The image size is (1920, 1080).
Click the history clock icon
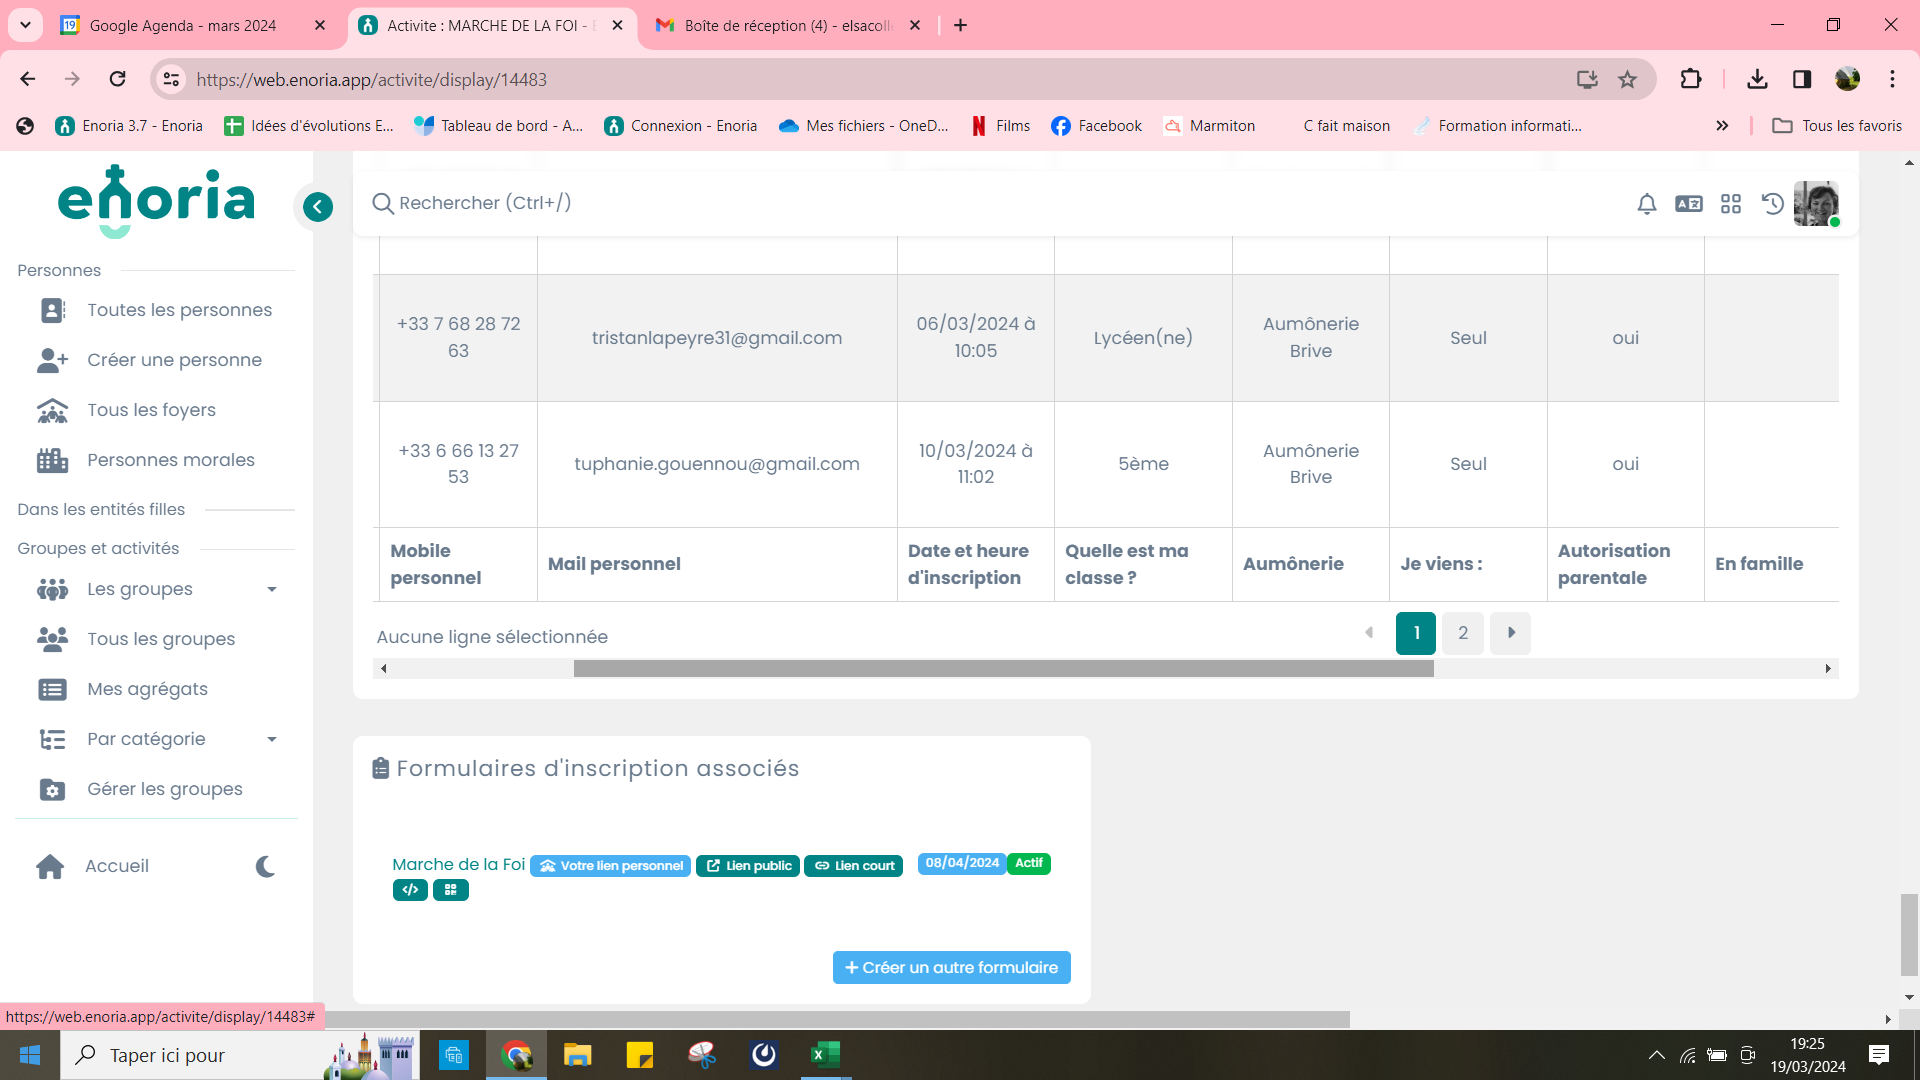coord(1773,204)
